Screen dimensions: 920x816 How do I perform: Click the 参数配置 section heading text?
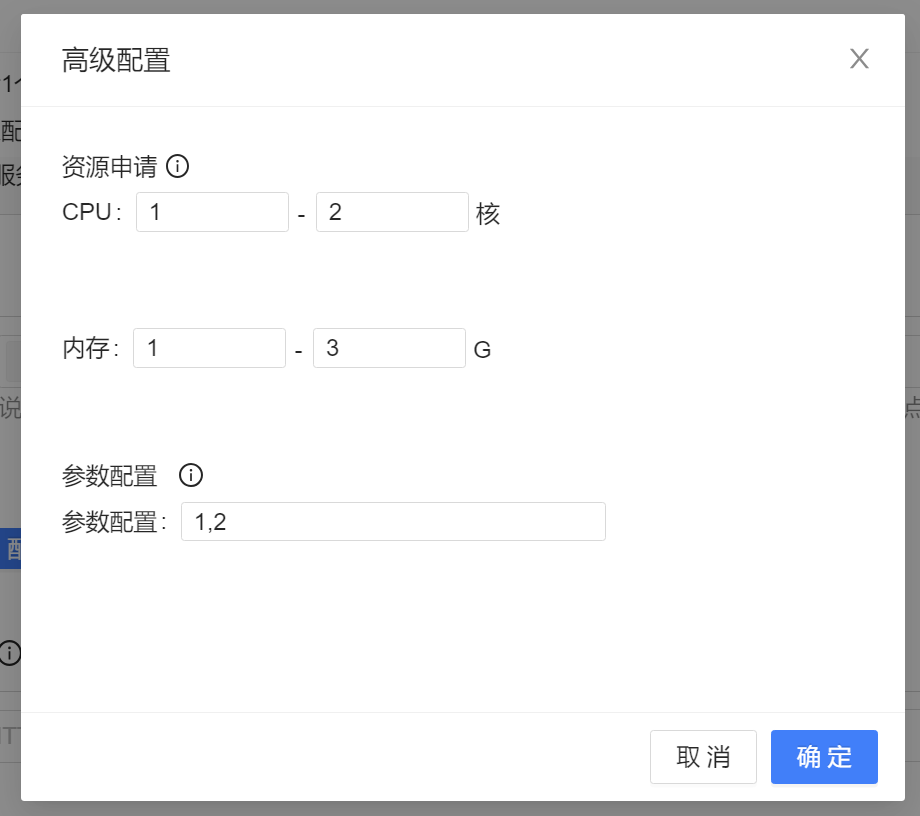110,476
